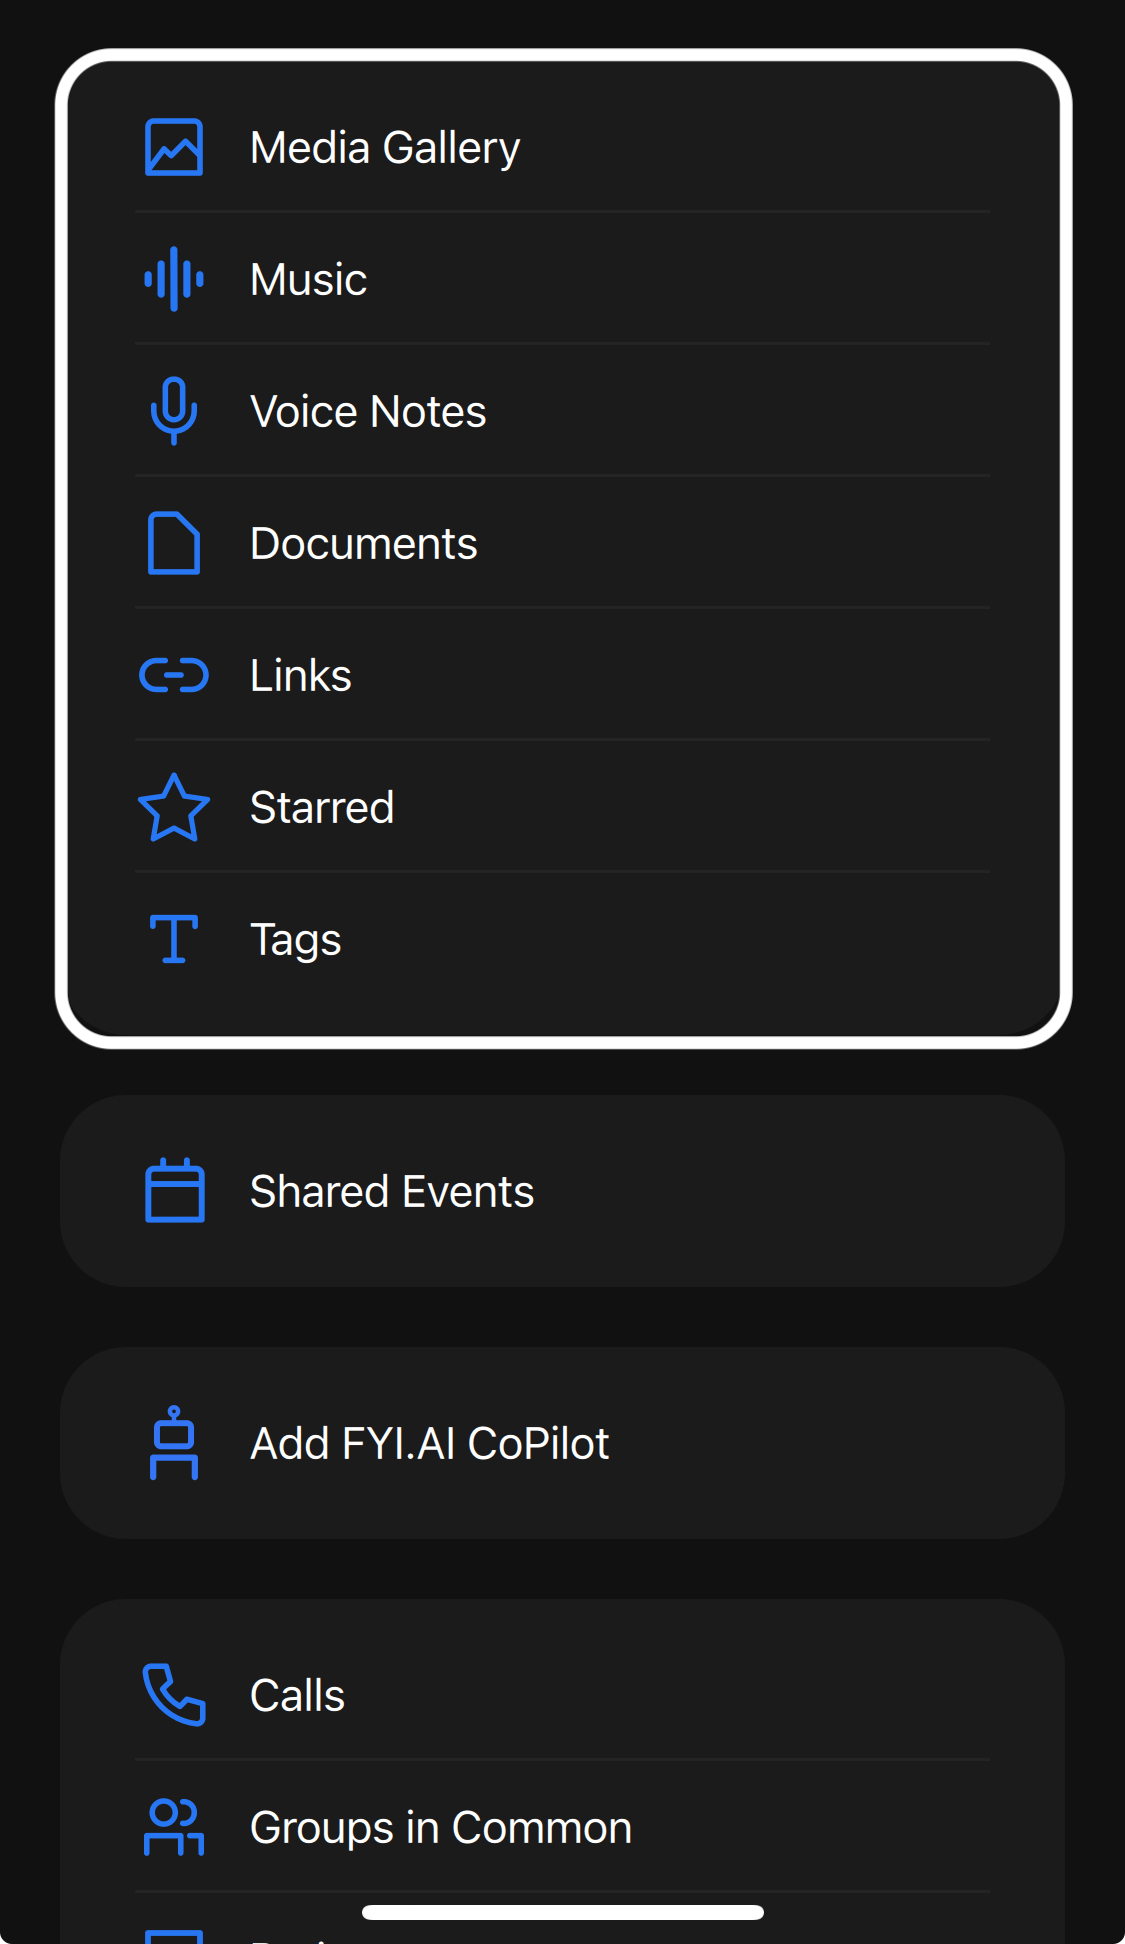This screenshot has height=1944, width=1125.
Task: Tap the Groups in Common people icon
Action: (x=174, y=1827)
